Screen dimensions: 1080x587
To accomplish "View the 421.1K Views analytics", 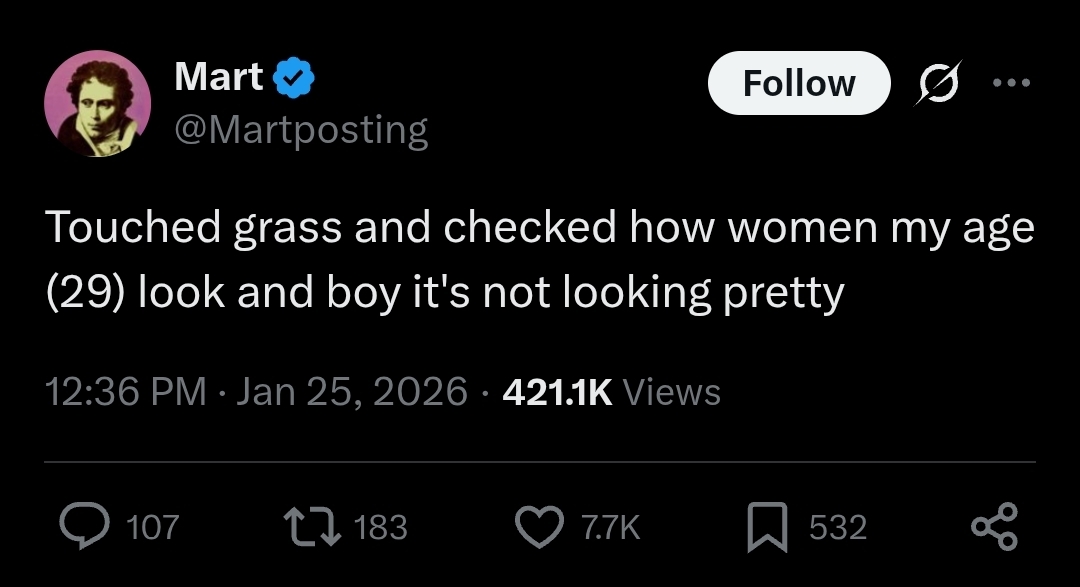I will (612, 392).
